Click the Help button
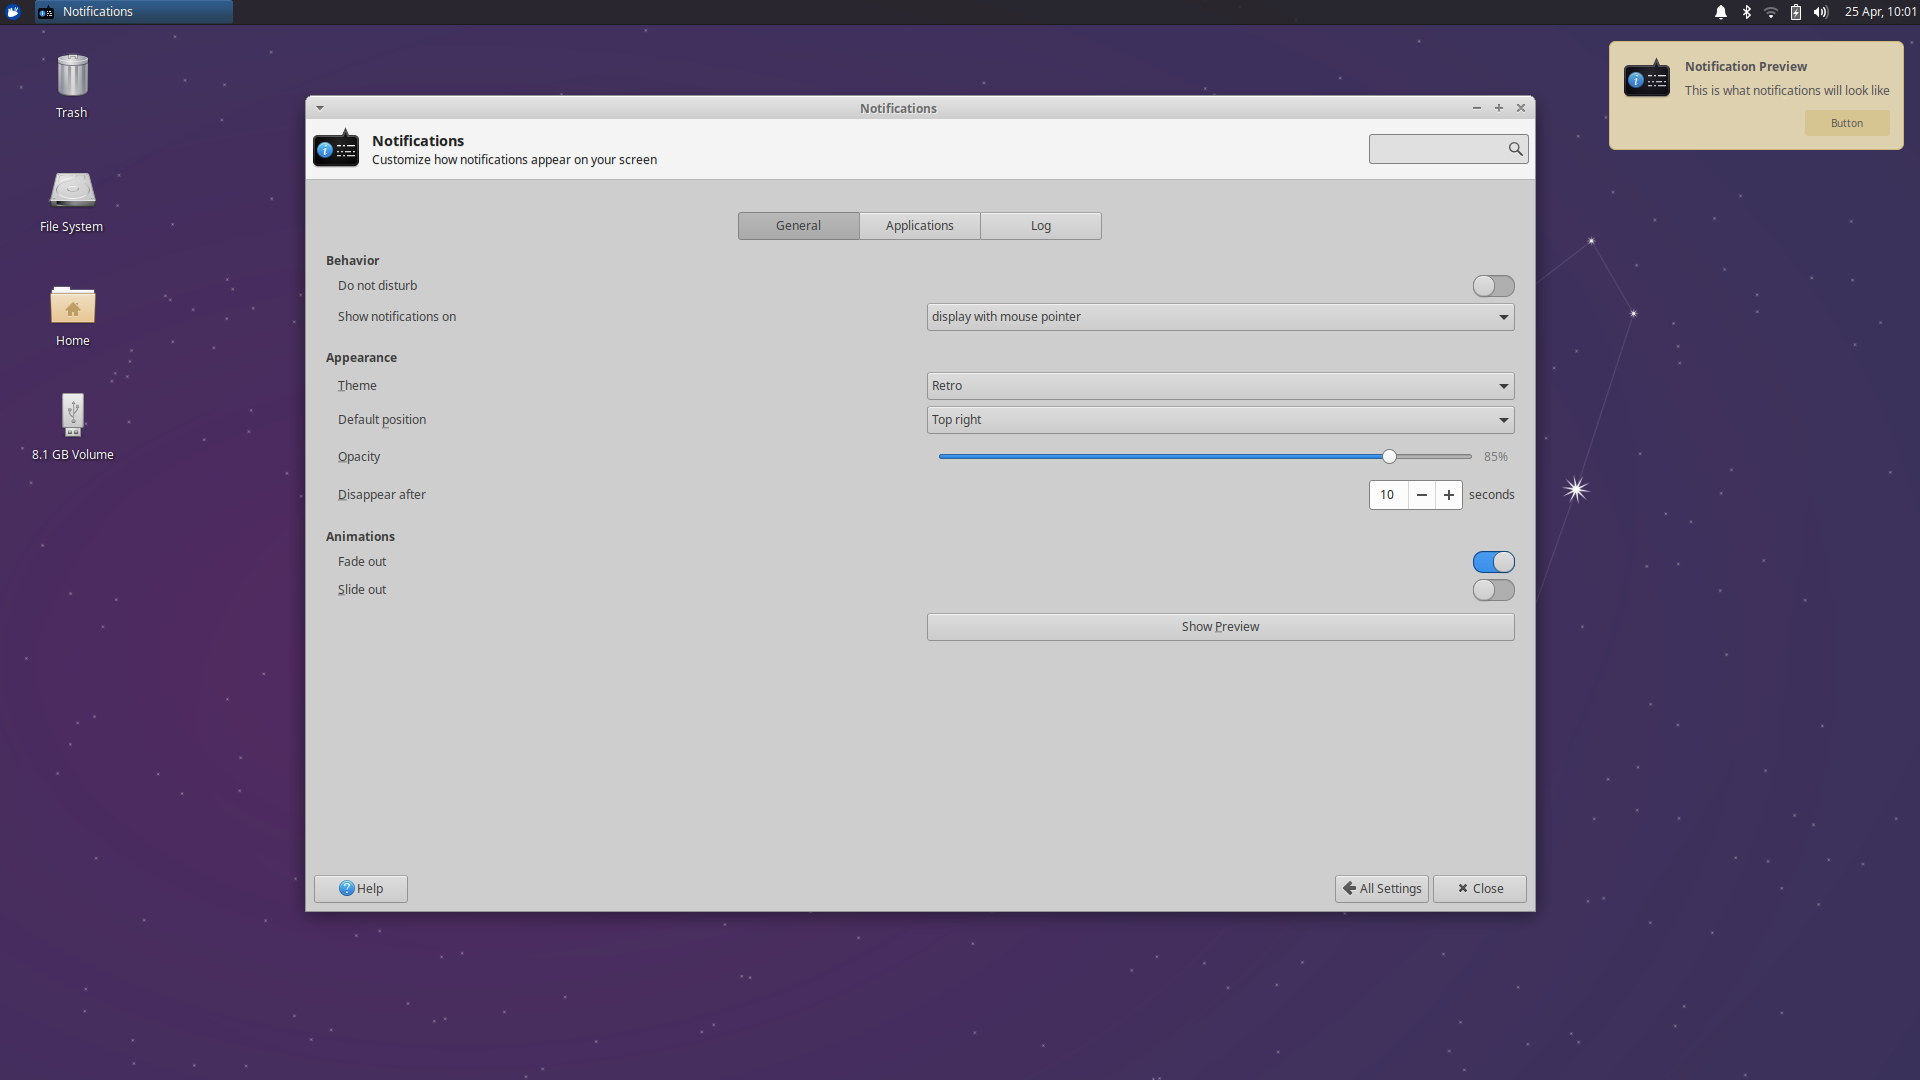The height and width of the screenshot is (1080, 1920). point(360,889)
